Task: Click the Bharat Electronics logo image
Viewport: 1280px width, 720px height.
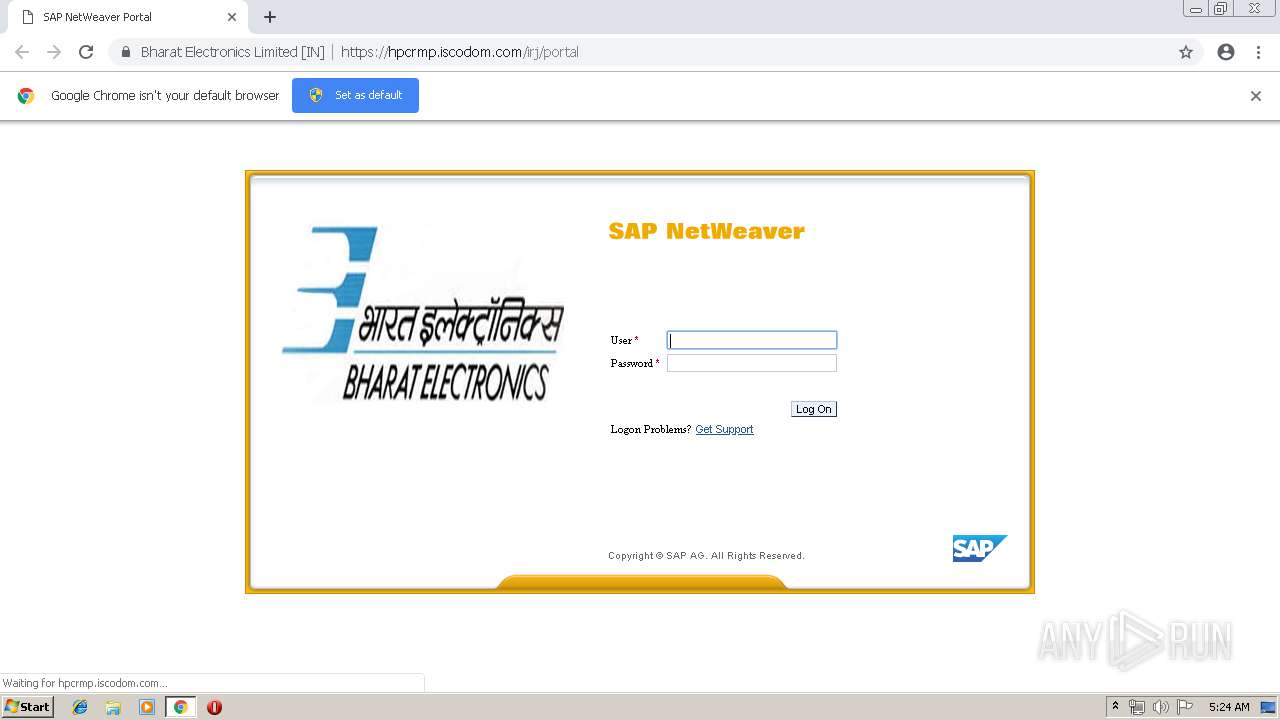Action: point(424,313)
